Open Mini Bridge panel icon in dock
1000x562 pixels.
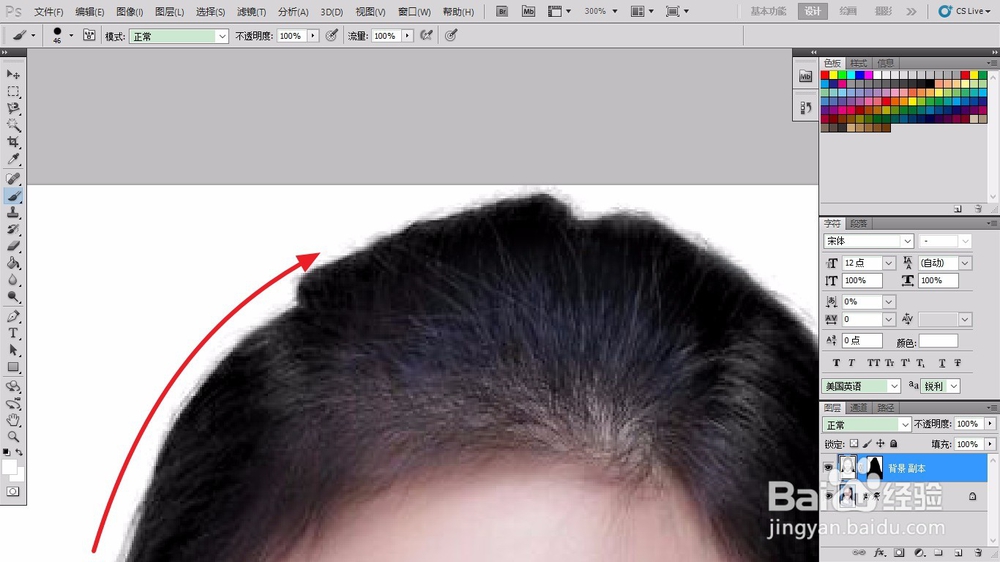coord(805,77)
